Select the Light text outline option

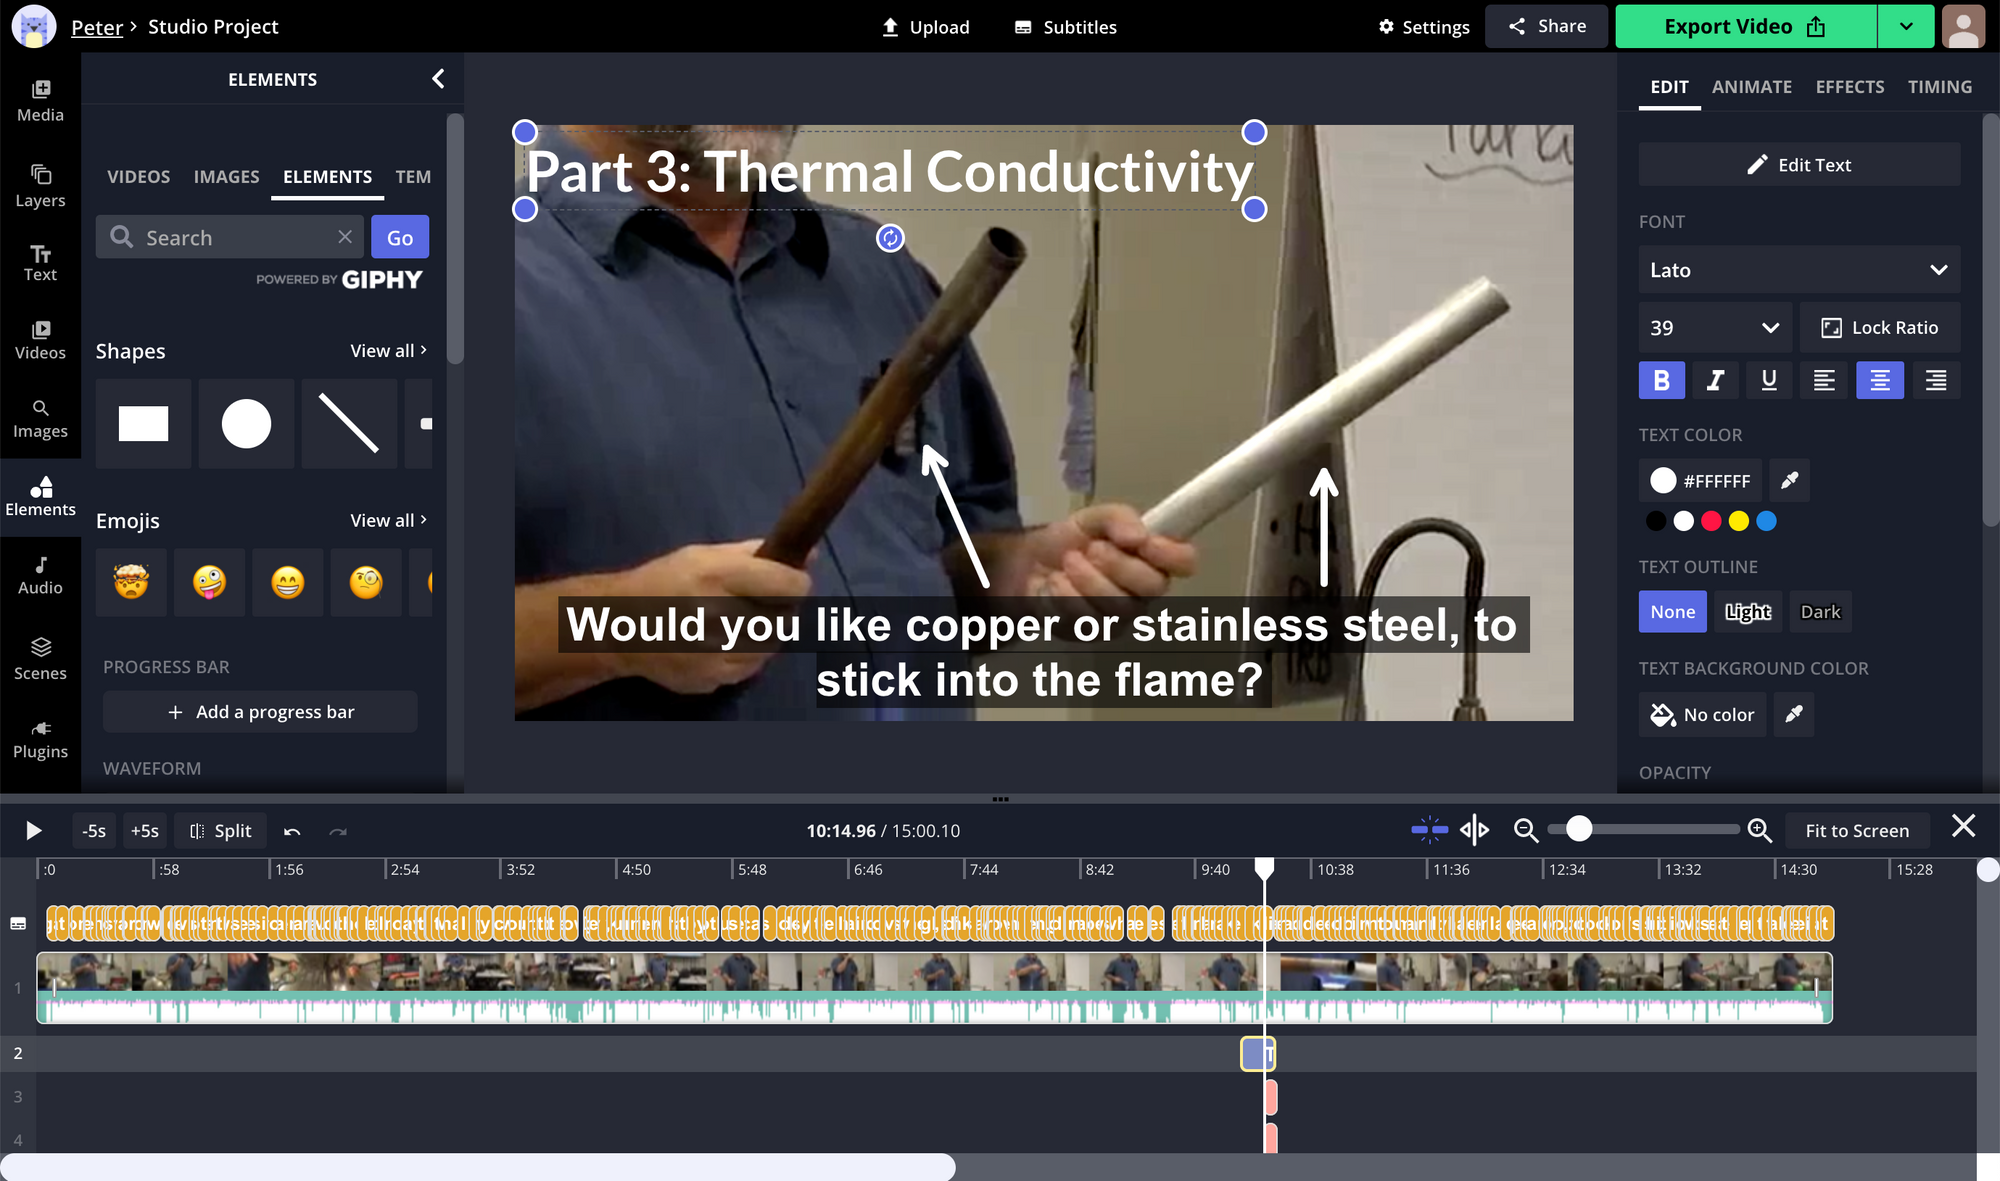click(x=1747, y=612)
